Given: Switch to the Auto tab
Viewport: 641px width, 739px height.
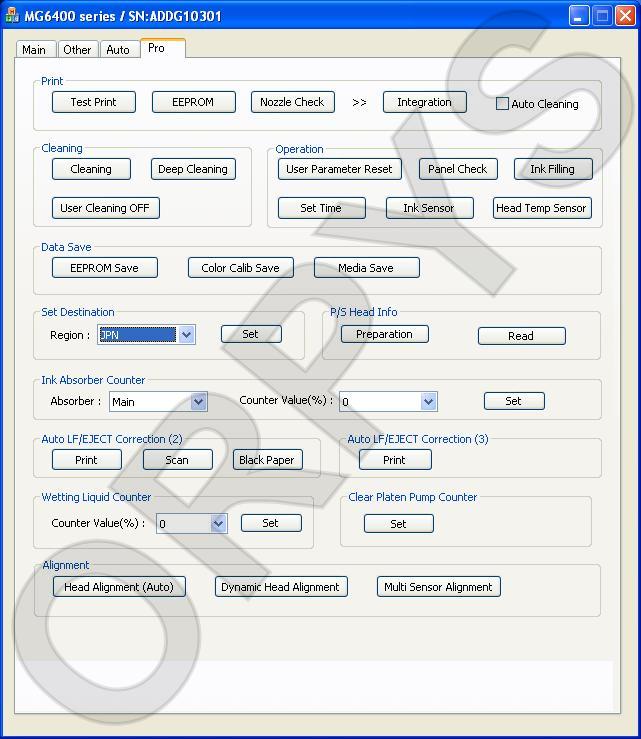Looking at the screenshot, I should tap(119, 49).
